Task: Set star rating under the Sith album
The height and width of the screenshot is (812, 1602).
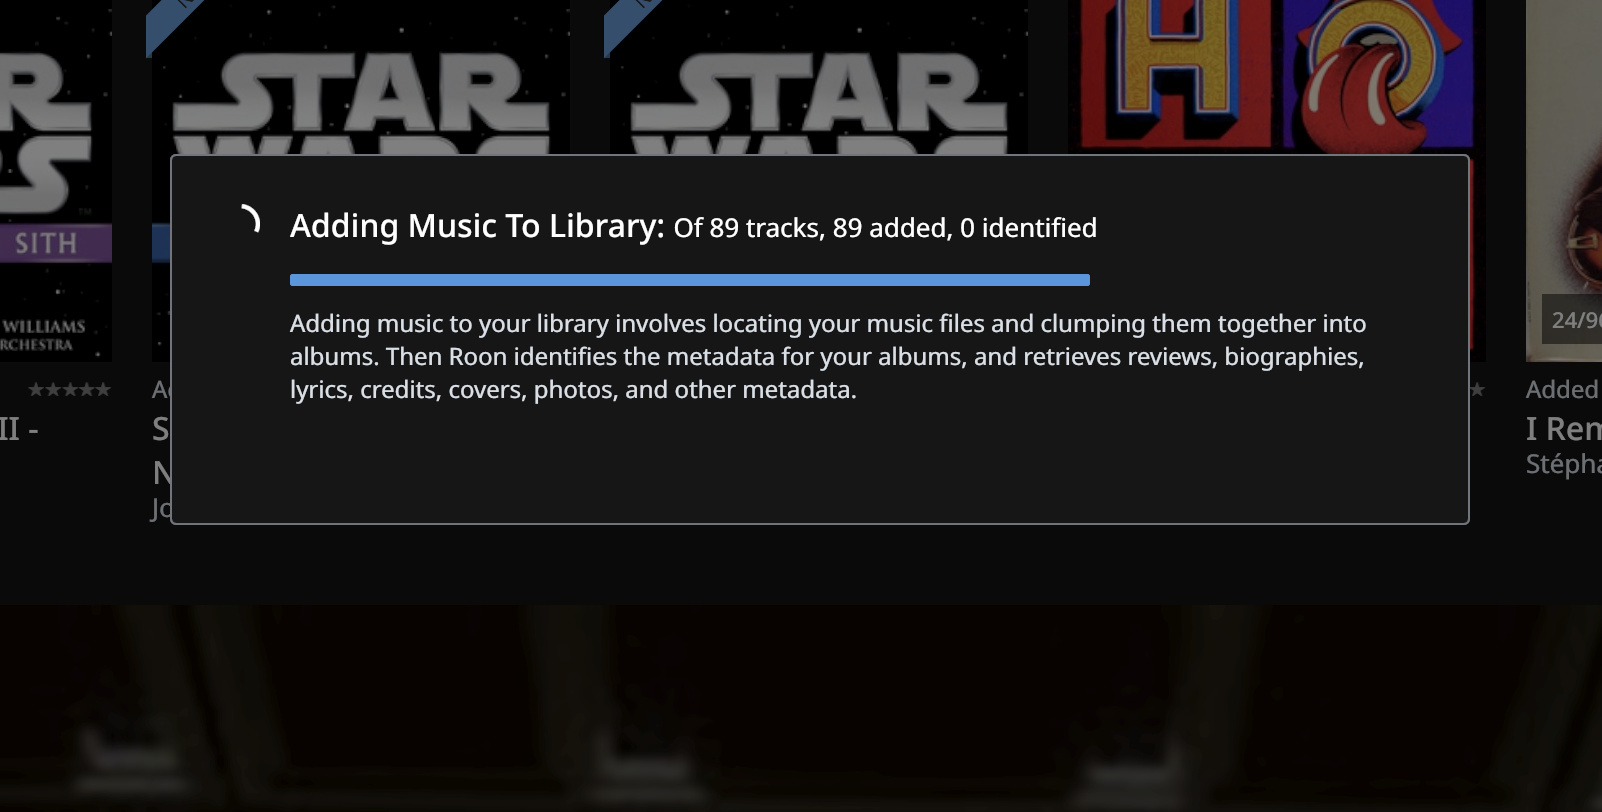Action: coord(70,389)
